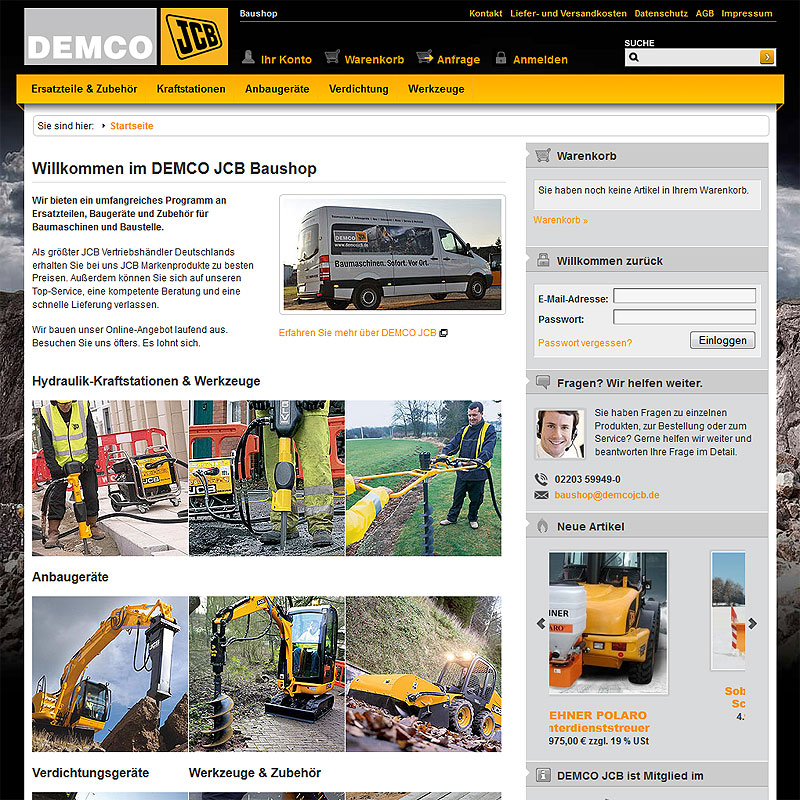The image size is (800, 800).
Task: Click the cart icon in Warenkorb sidebar heading
Action: (x=543, y=155)
